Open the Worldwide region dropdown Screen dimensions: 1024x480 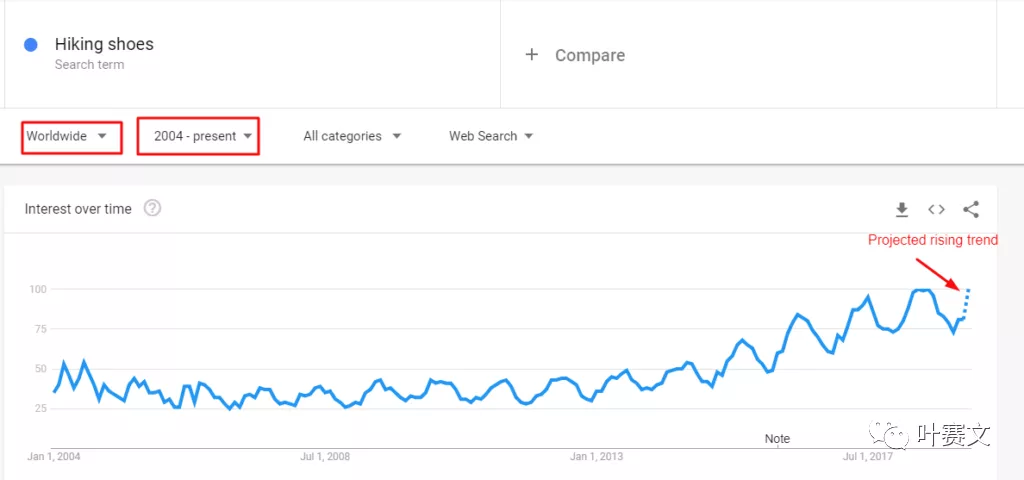coord(71,136)
